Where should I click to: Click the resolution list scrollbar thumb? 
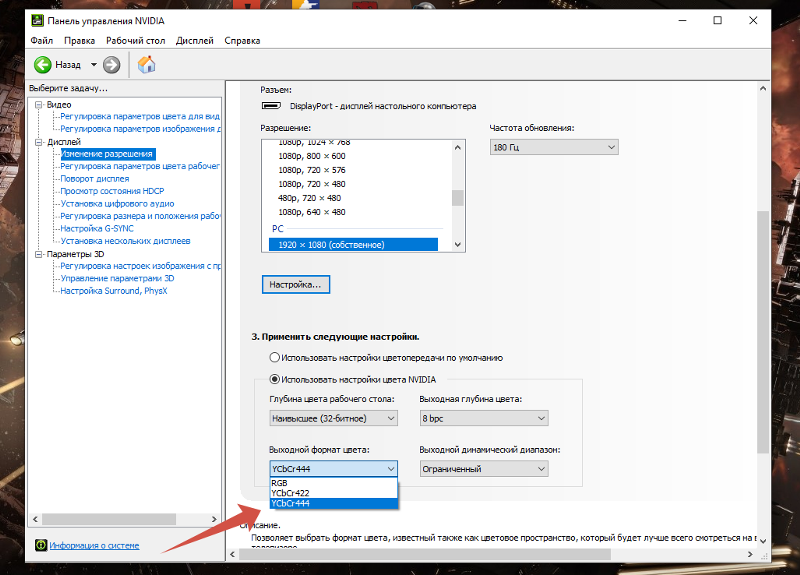coord(458,198)
